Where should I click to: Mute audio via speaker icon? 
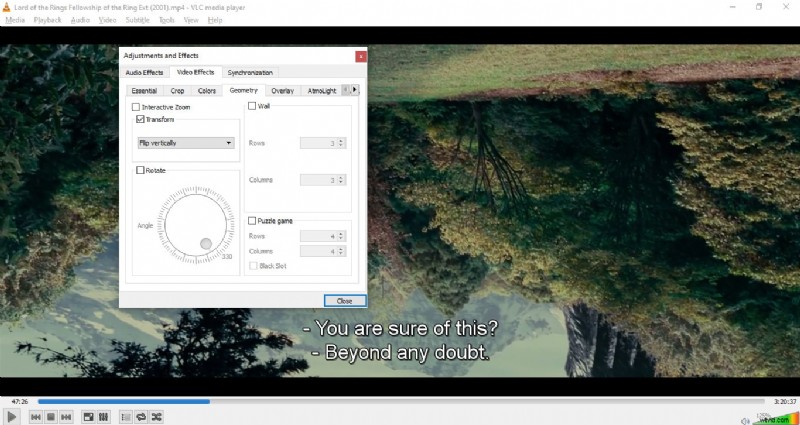745,420
